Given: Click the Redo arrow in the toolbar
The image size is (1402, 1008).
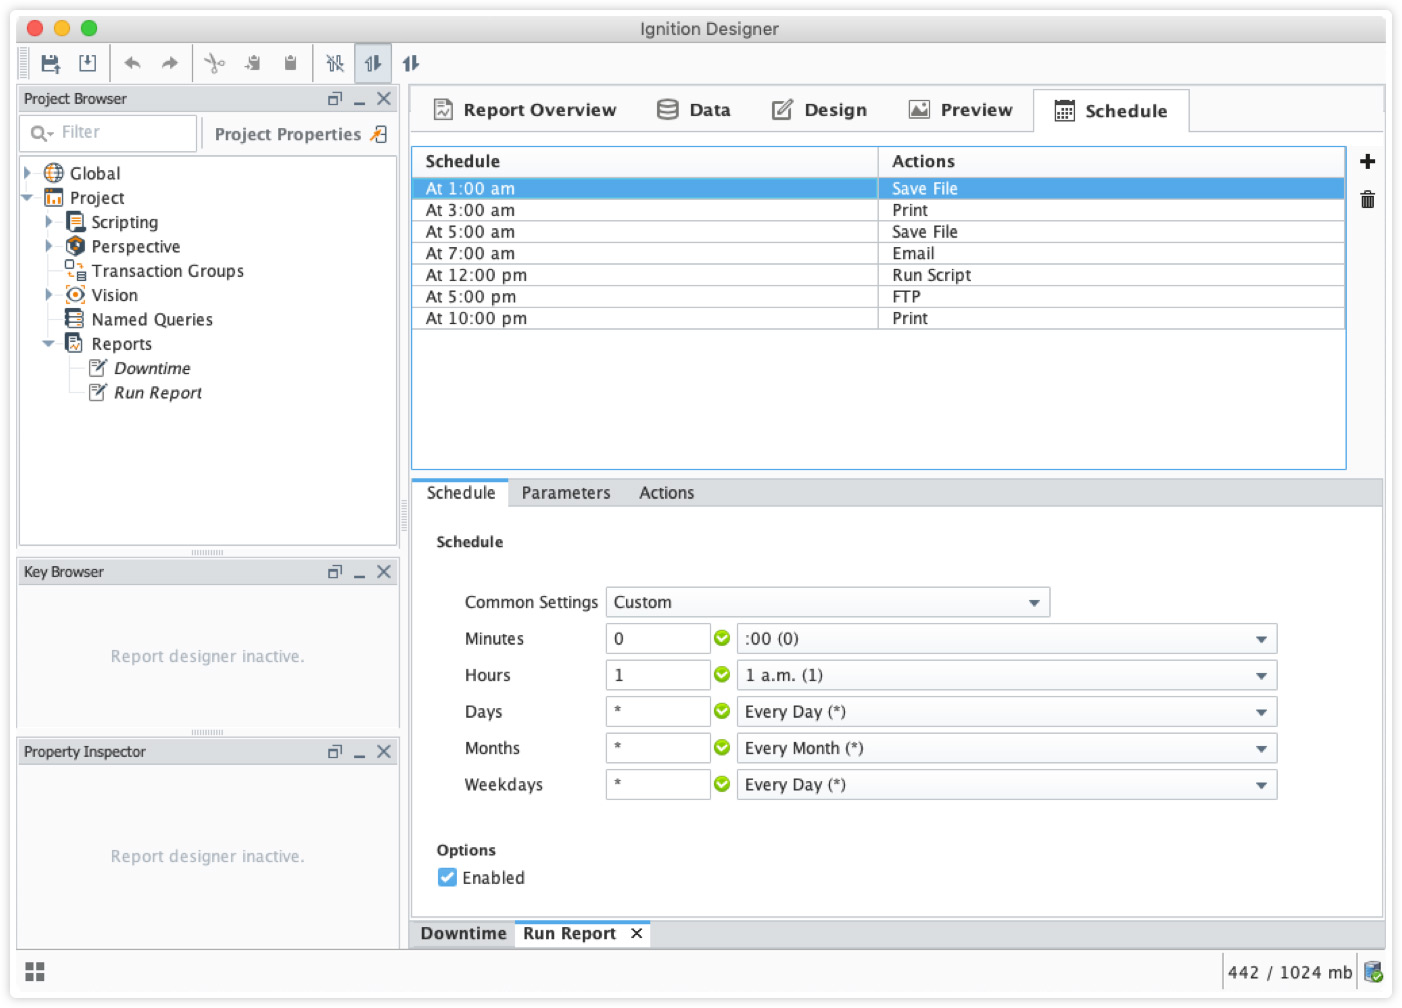Looking at the screenshot, I should coord(170,64).
